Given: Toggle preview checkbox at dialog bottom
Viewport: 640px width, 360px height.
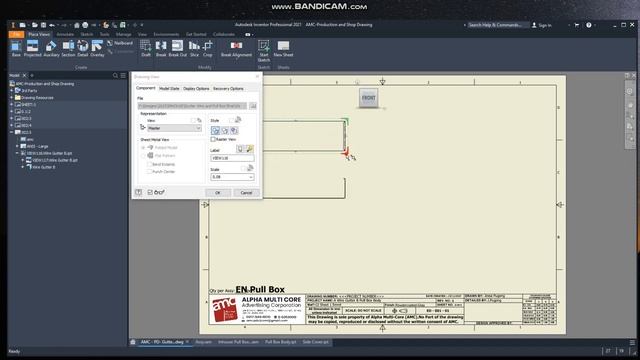Looking at the screenshot, I should pyautogui.click(x=150, y=192).
